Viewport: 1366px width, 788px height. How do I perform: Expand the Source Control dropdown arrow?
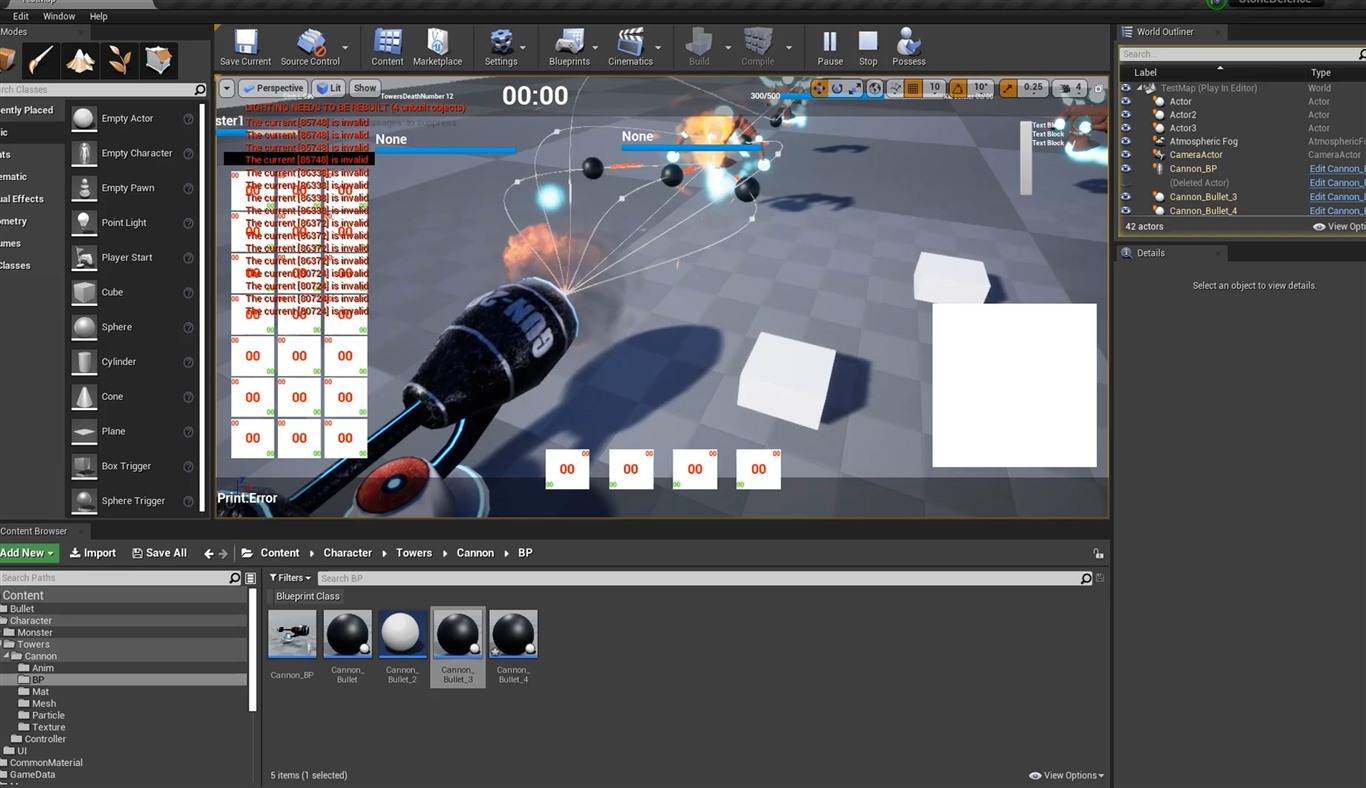click(345, 47)
